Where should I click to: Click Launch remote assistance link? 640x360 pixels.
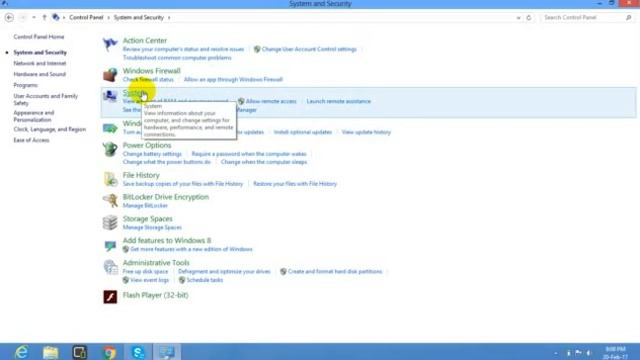point(339,101)
